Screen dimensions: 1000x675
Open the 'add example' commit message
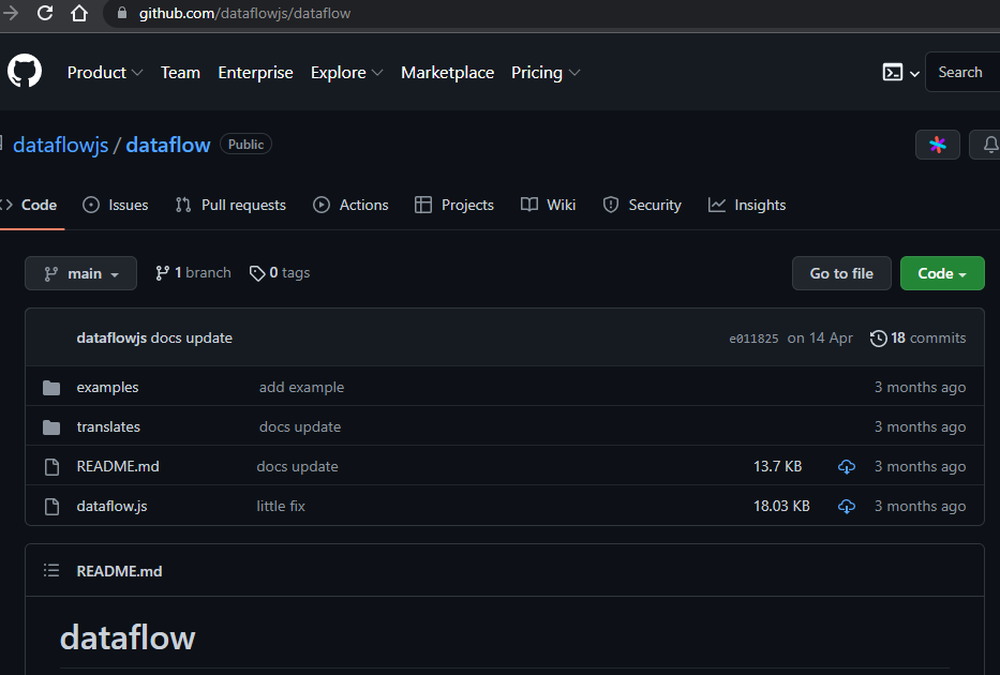pos(302,387)
